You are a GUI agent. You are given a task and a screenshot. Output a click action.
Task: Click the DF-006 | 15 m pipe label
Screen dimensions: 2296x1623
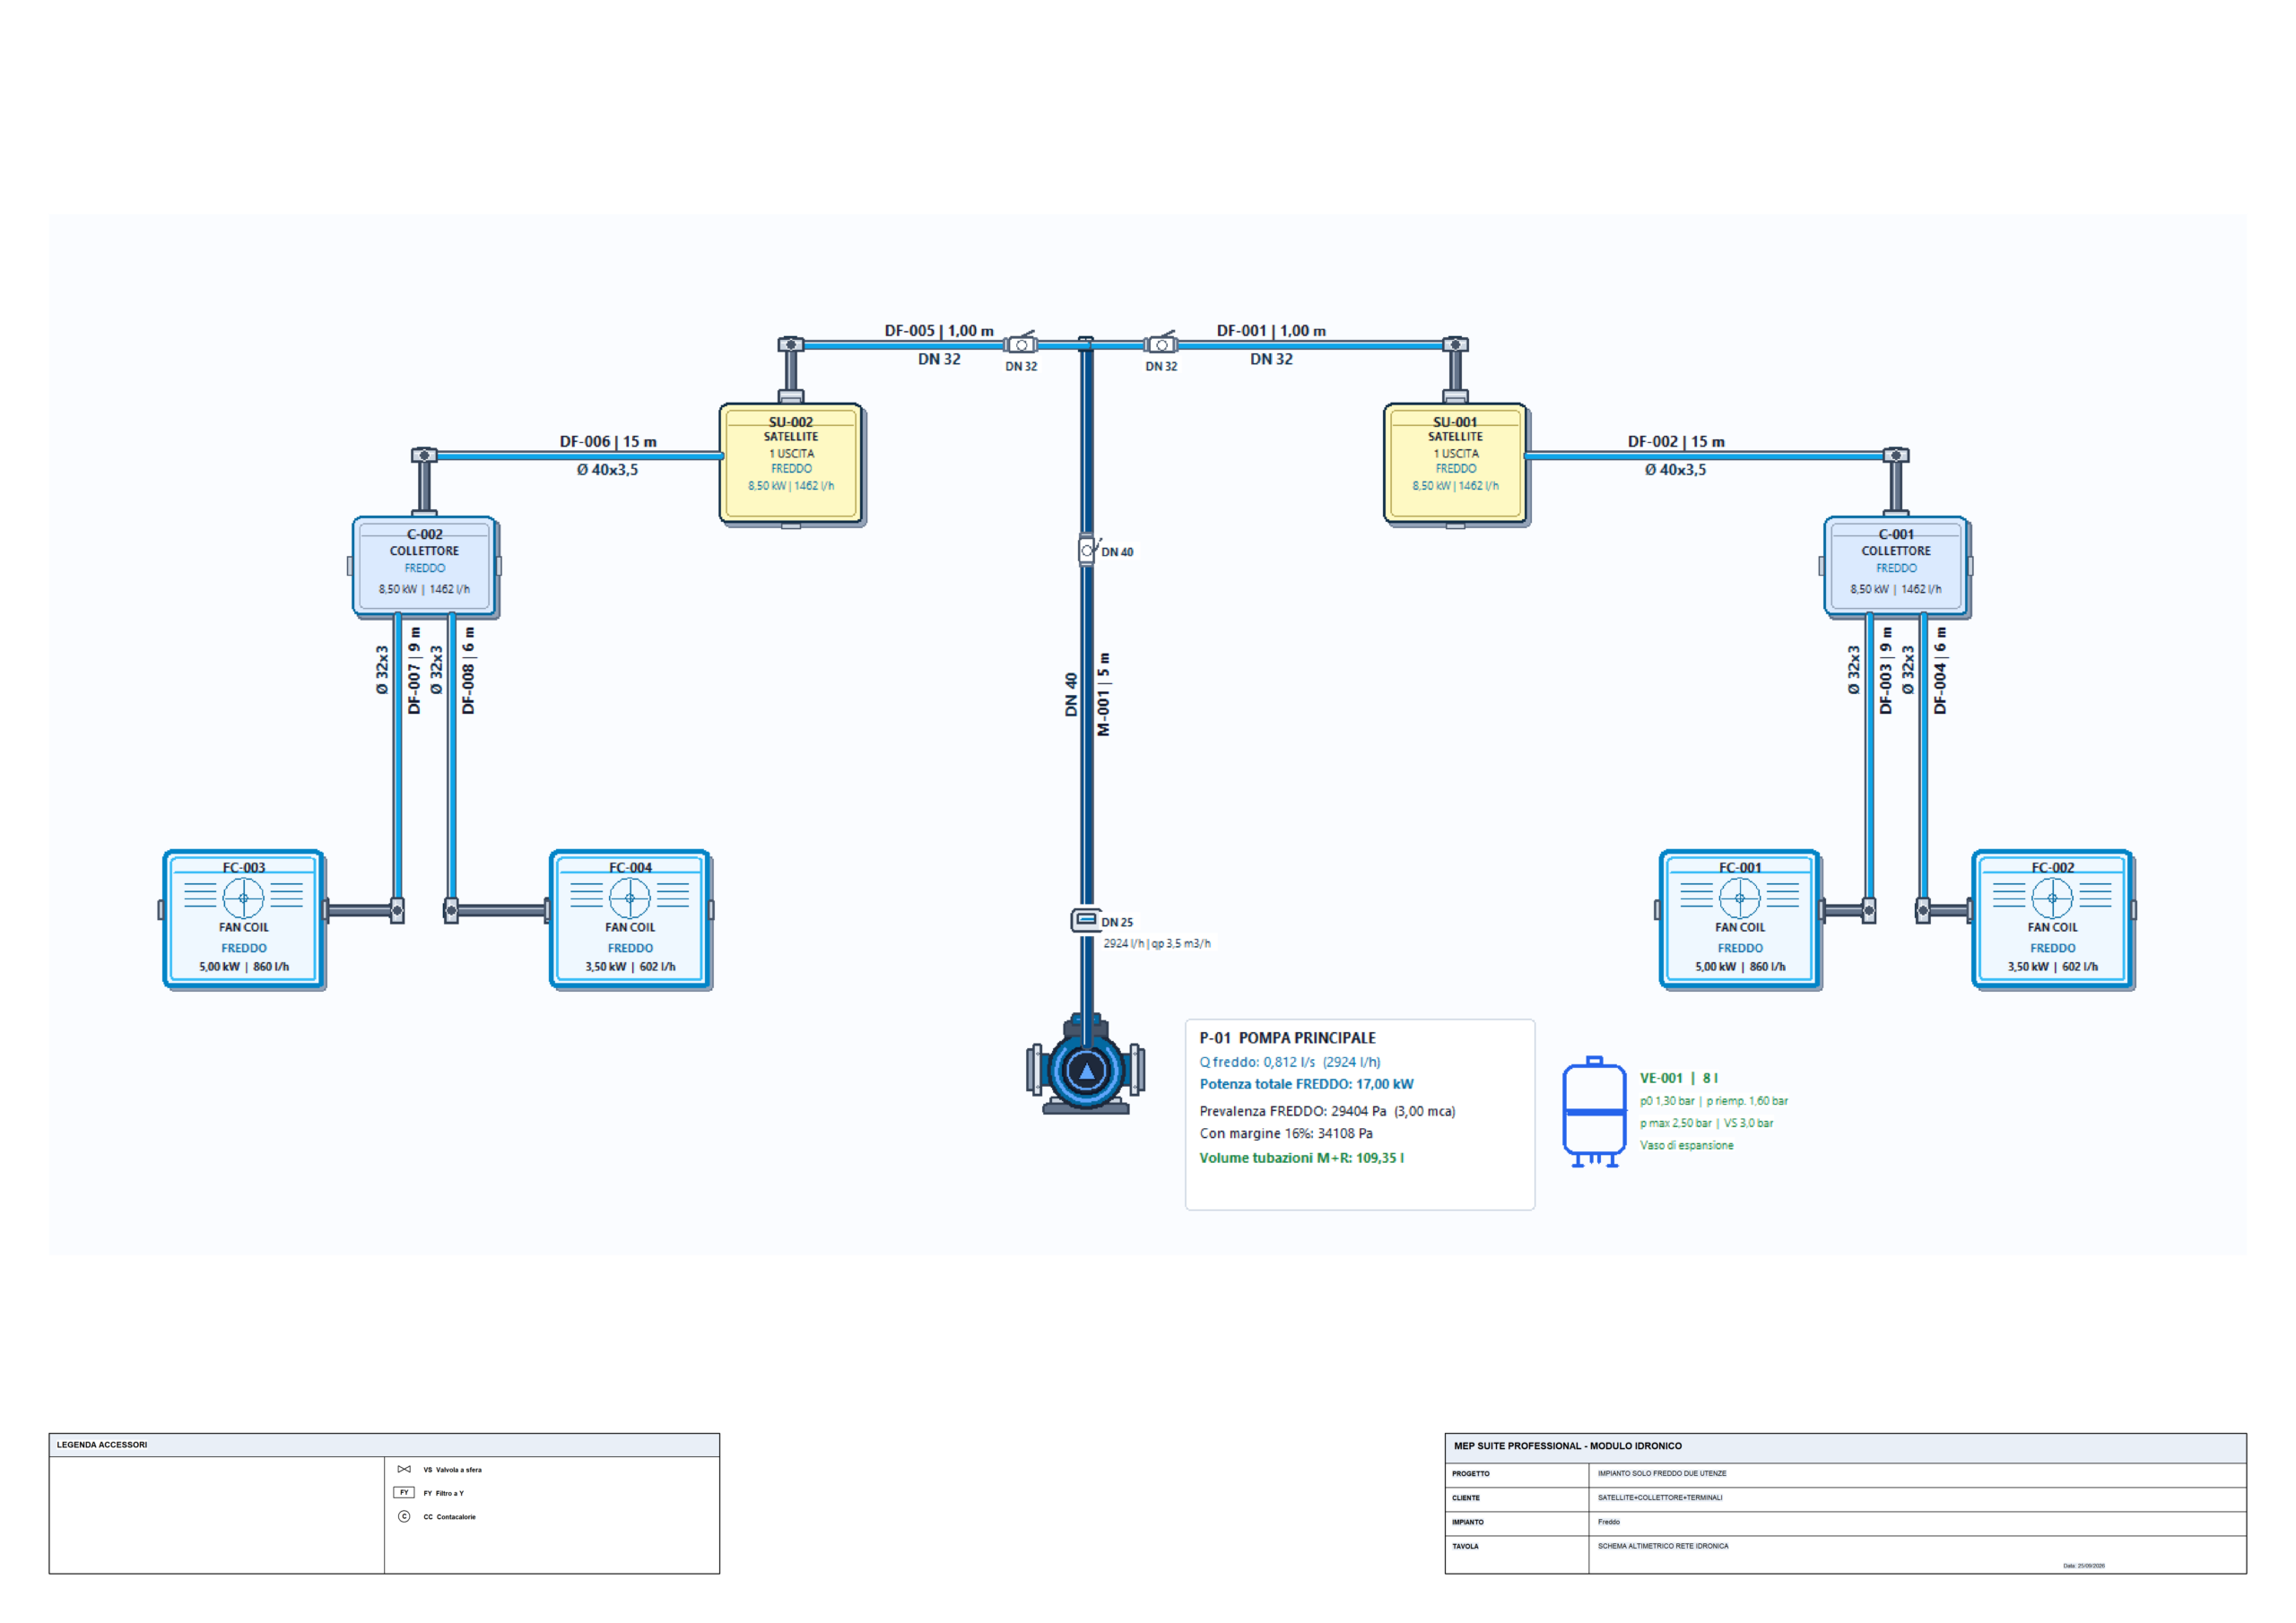(x=608, y=442)
